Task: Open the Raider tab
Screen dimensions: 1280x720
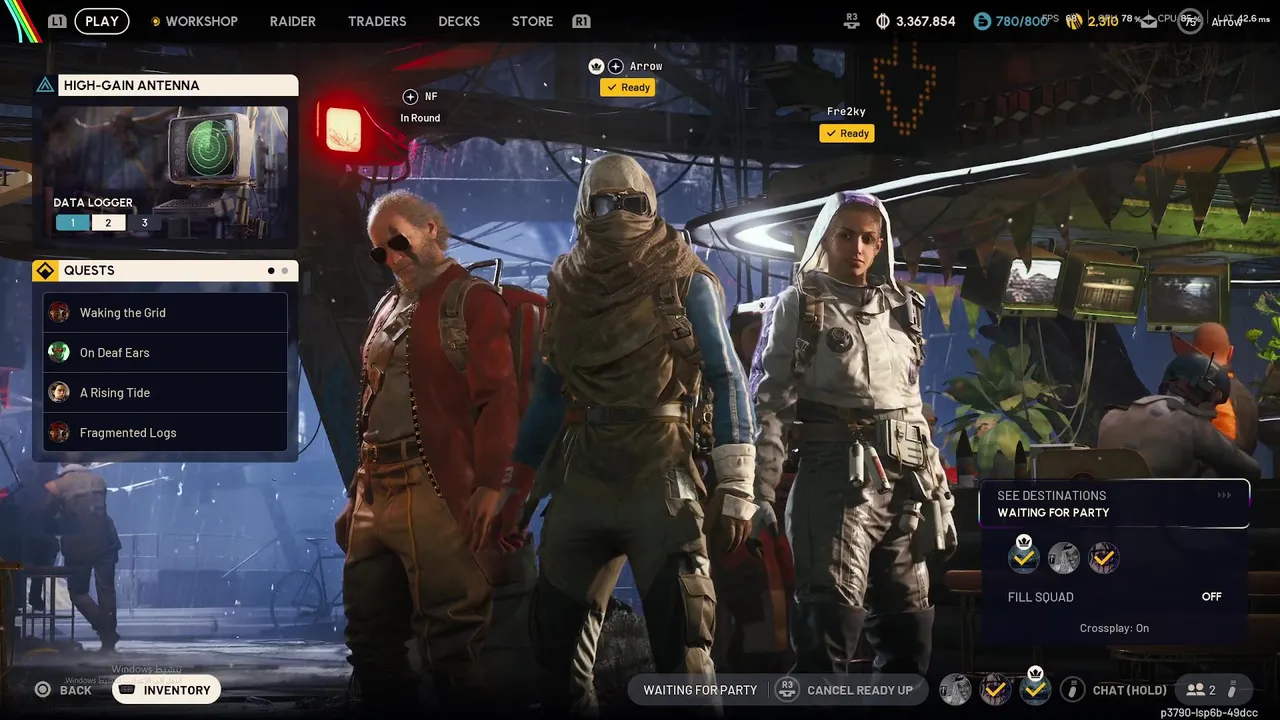Action: (x=293, y=21)
